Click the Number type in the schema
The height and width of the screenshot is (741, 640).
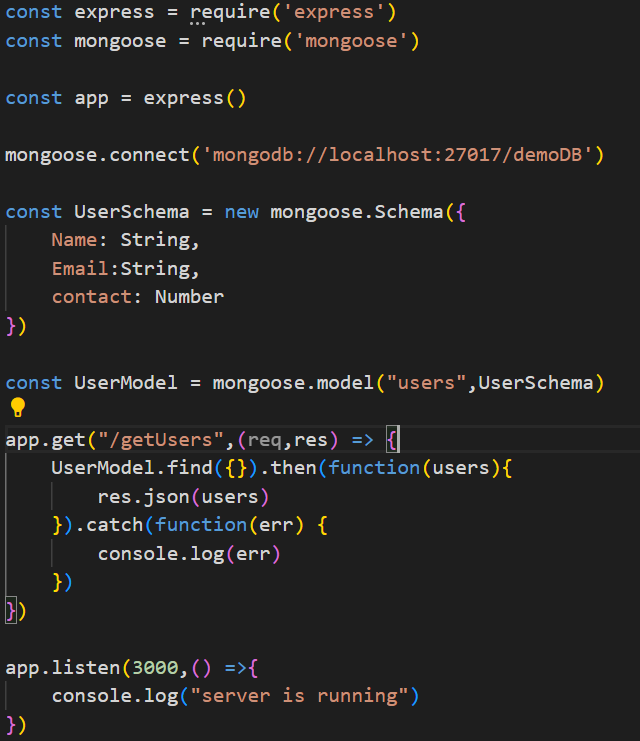tap(189, 297)
